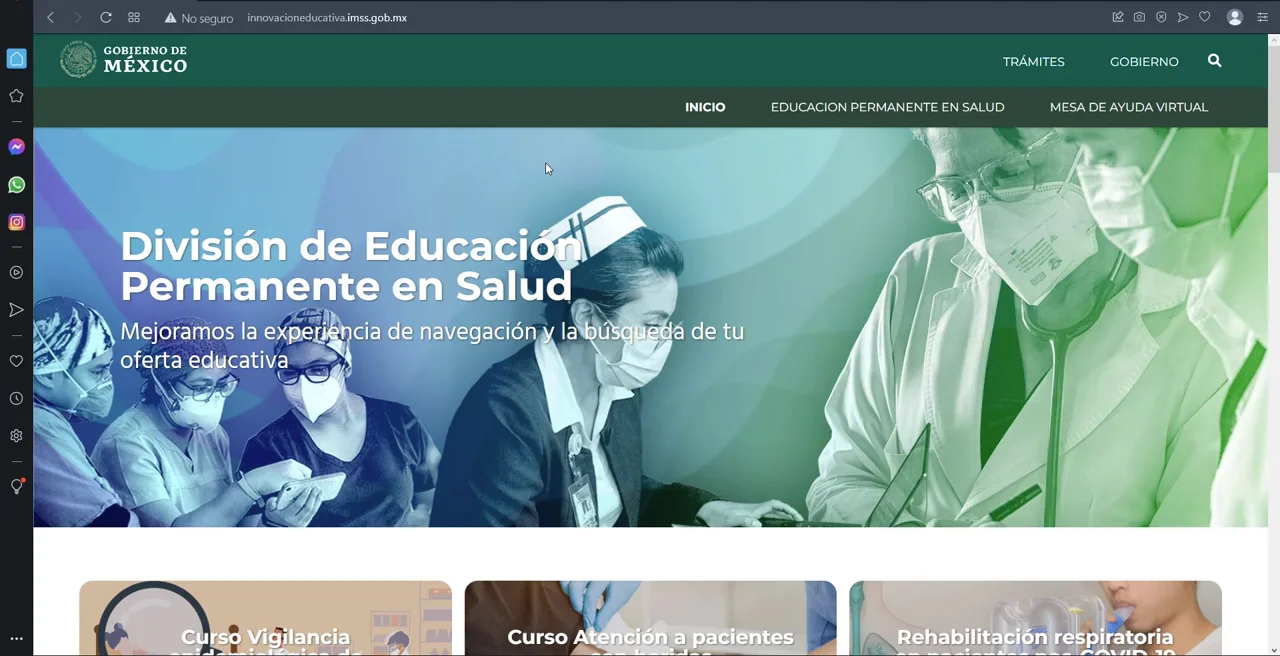This screenshot has width=1280, height=656.
Task: Click the hero banner with medical staff
Action: coord(650,327)
